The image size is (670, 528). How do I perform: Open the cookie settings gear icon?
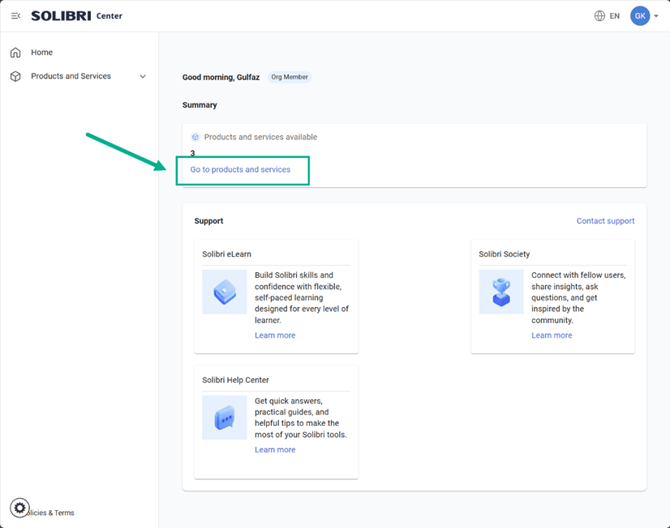20,507
